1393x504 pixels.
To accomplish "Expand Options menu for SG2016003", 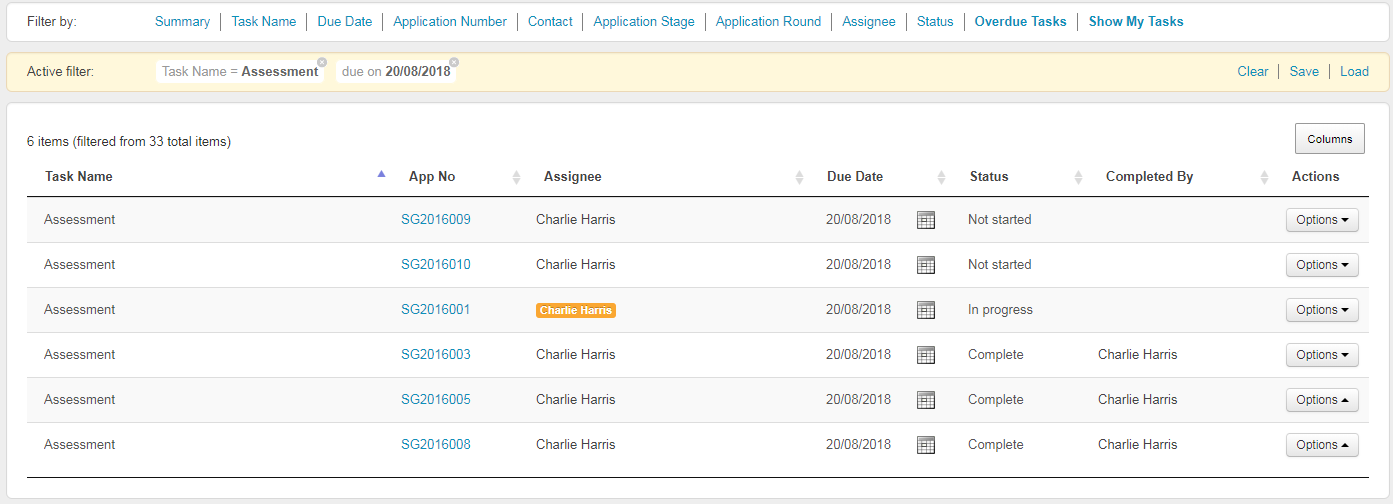I will (1321, 355).
